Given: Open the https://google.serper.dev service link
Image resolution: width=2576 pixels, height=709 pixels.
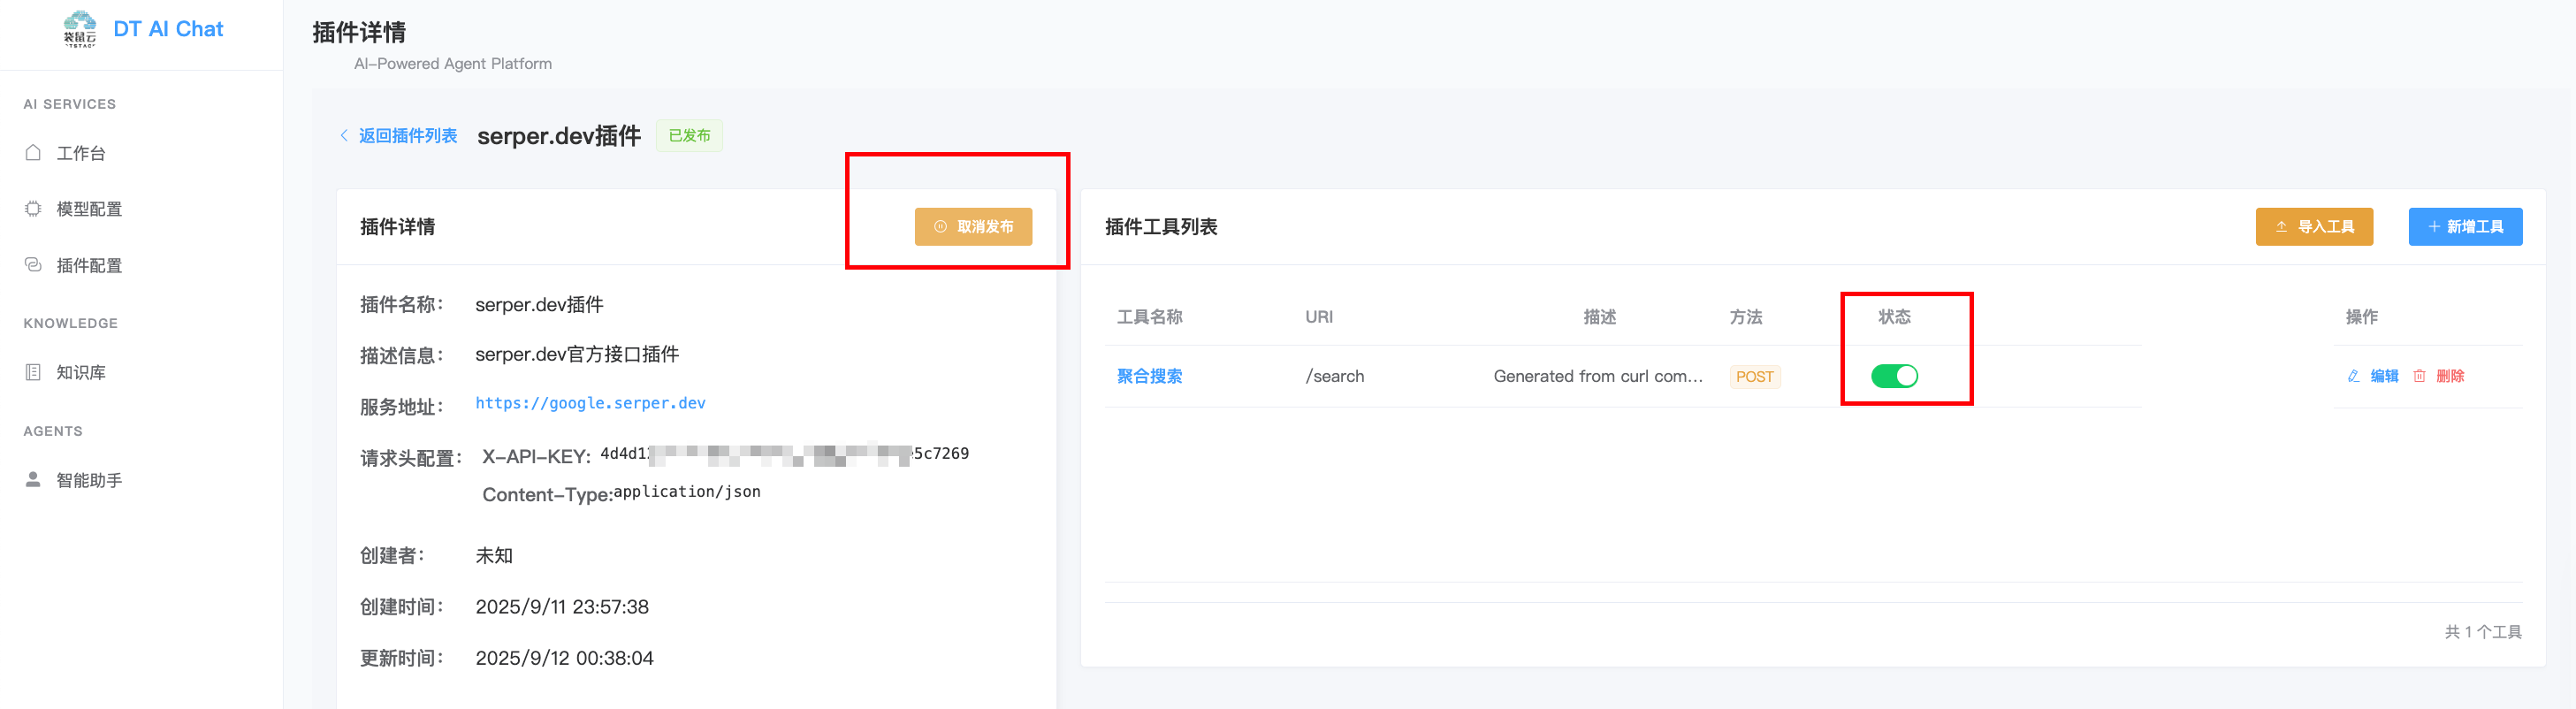Looking at the screenshot, I should pyautogui.click(x=590, y=403).
